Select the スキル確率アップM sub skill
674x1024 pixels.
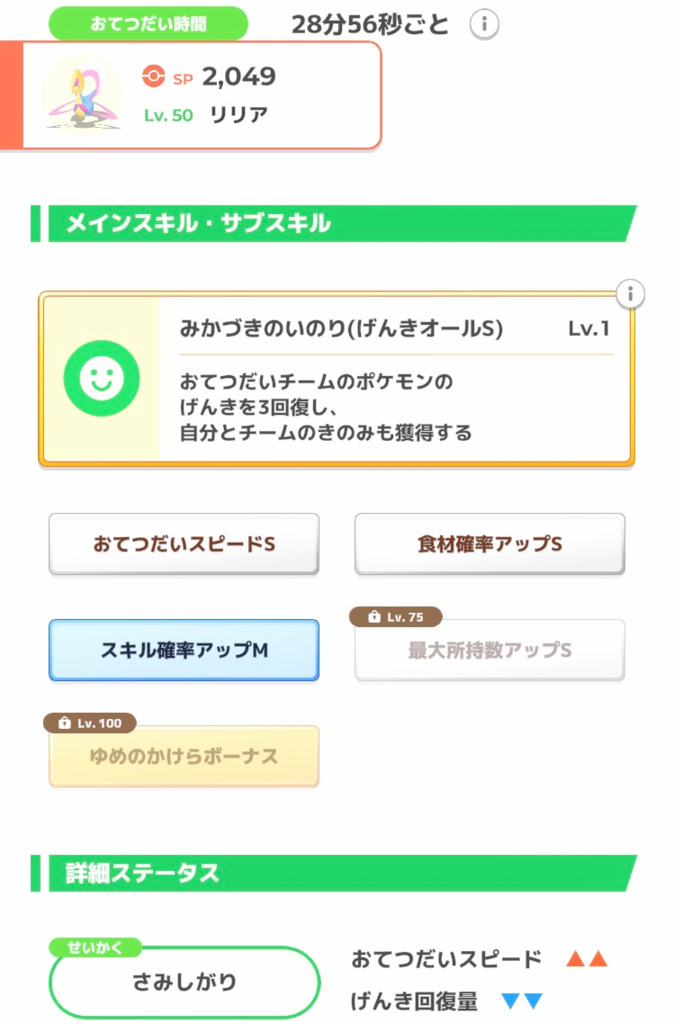tap(184, 650)
